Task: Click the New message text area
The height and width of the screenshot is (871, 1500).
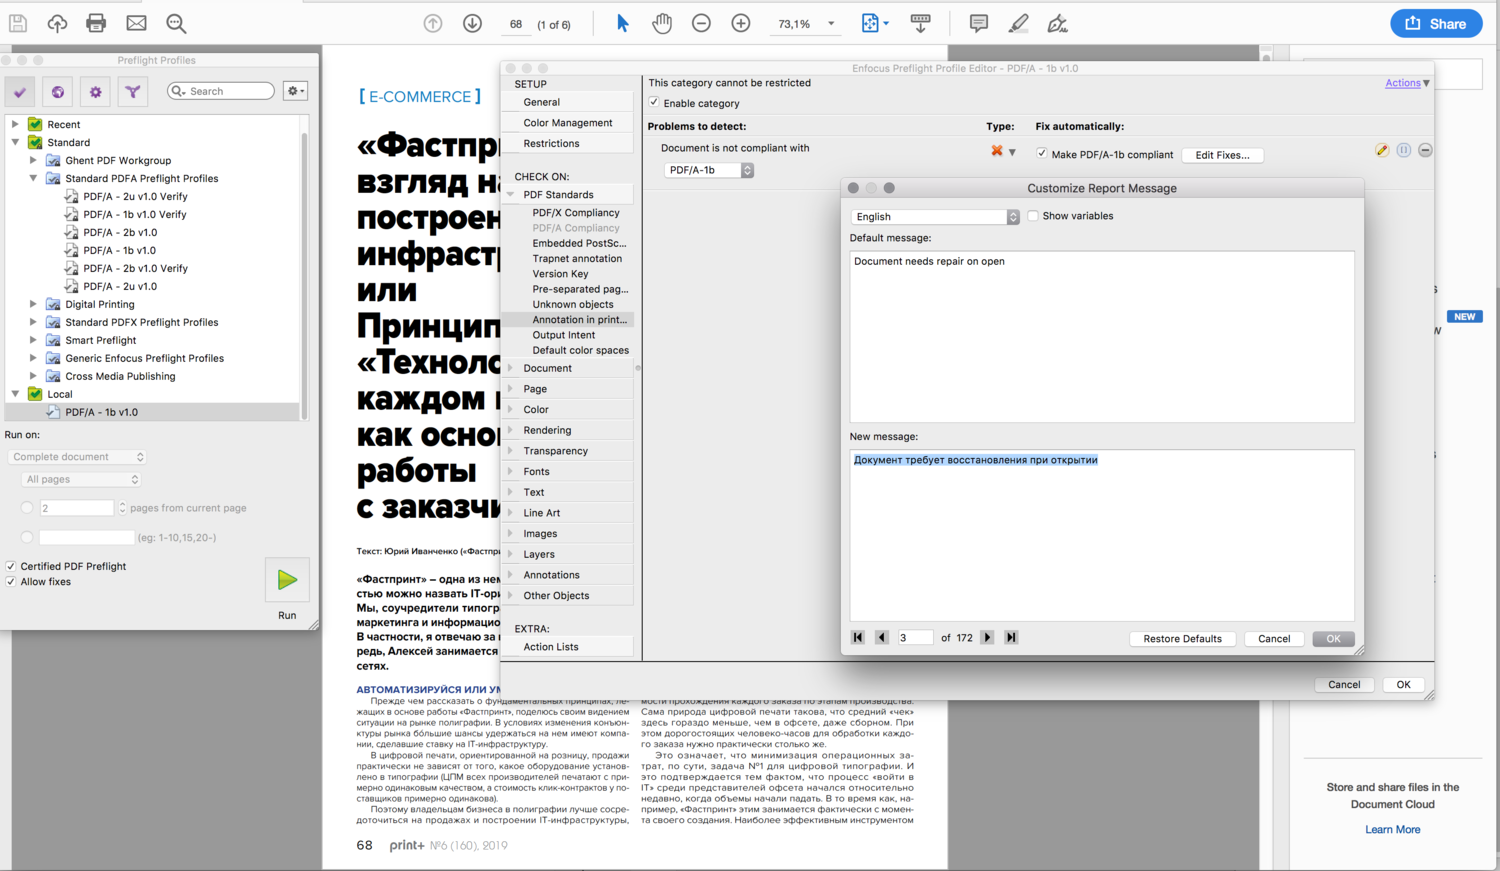Action: 1102,535
